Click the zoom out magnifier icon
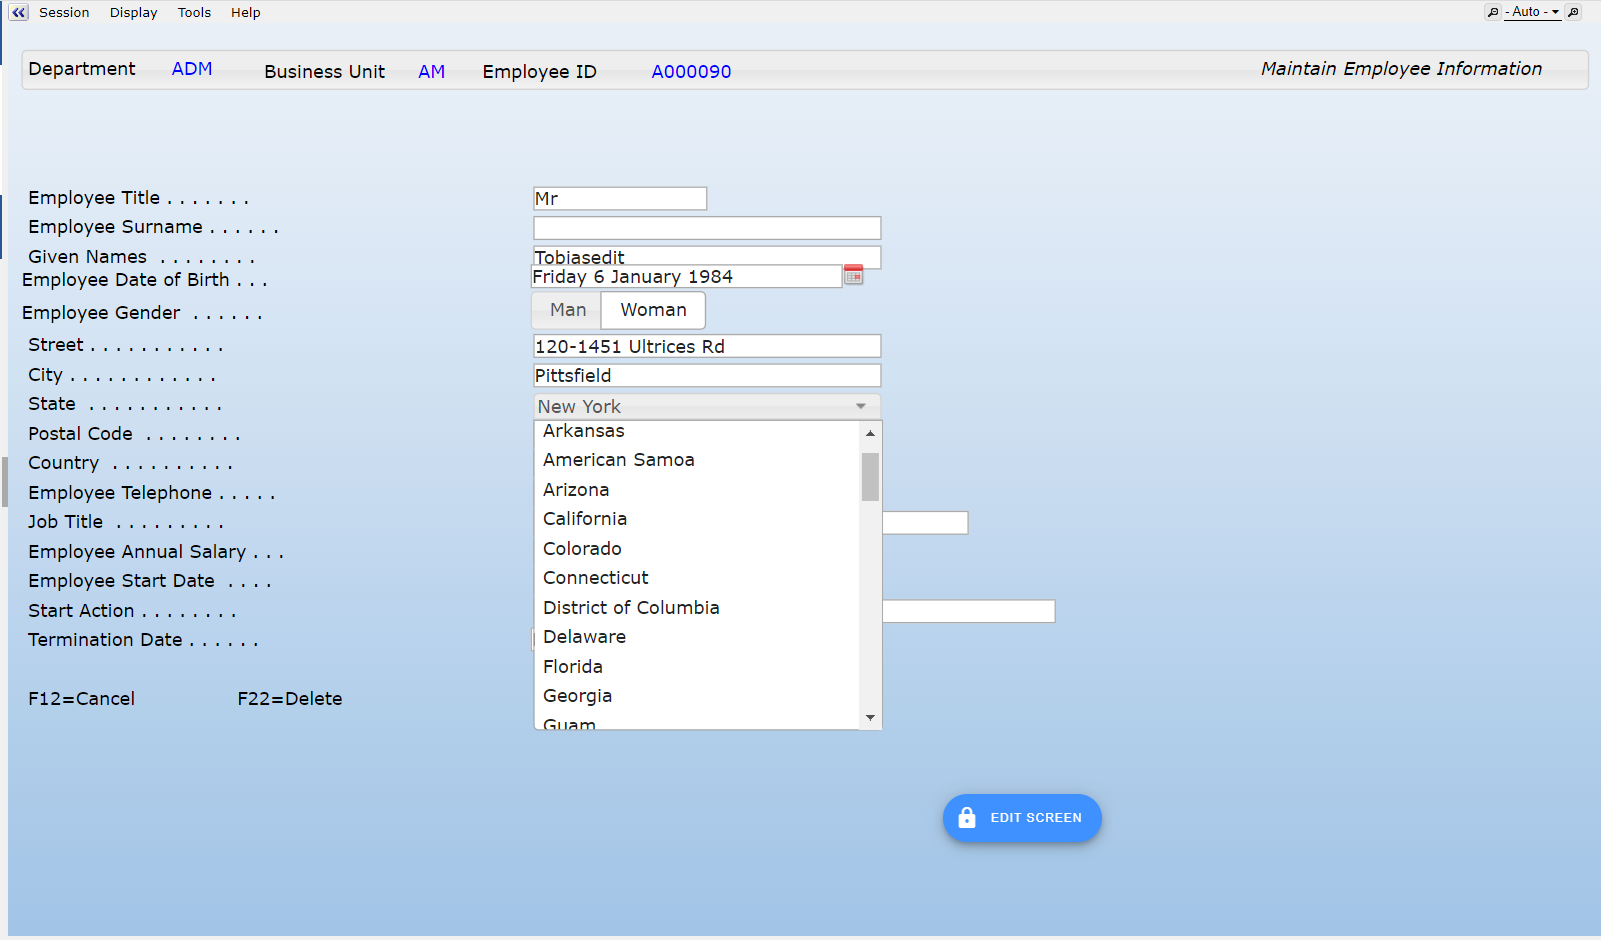 pos(1493,12)
